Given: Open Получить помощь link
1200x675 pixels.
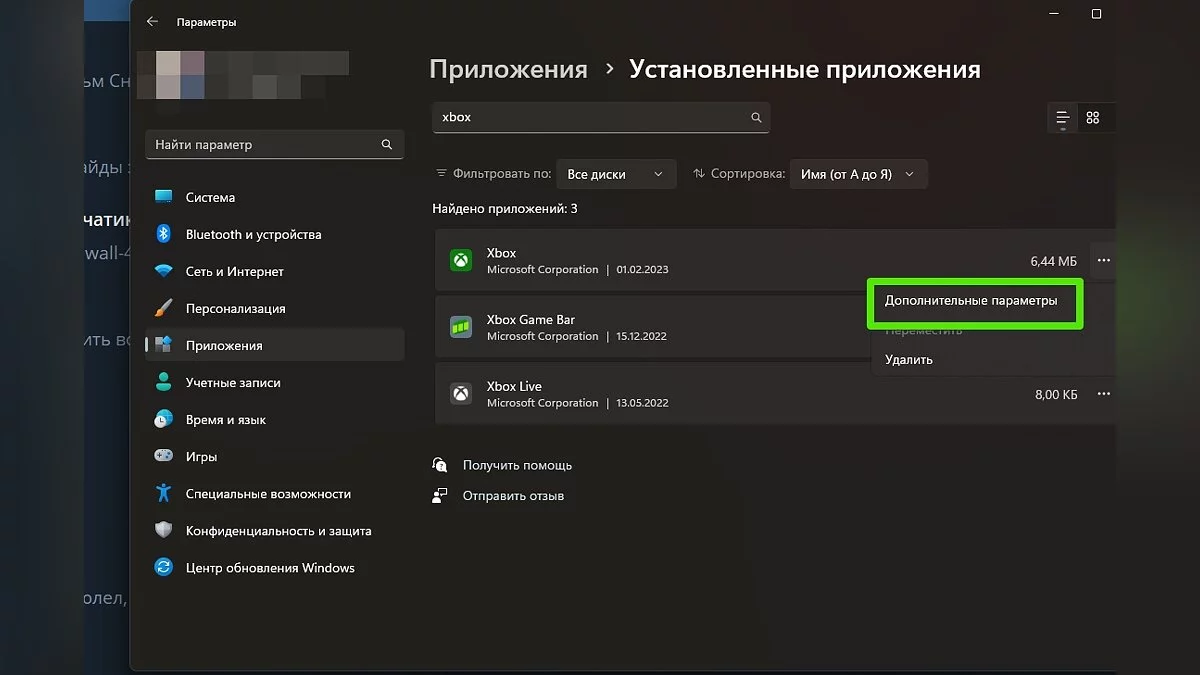Looking at the screenshot, I should [x=517, y=465].
